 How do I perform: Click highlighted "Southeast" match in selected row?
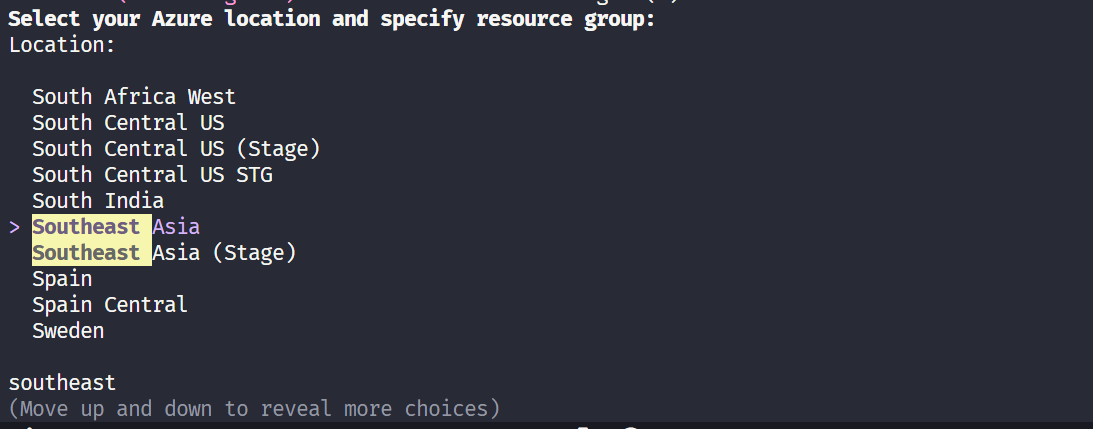(x=86, y=227)
